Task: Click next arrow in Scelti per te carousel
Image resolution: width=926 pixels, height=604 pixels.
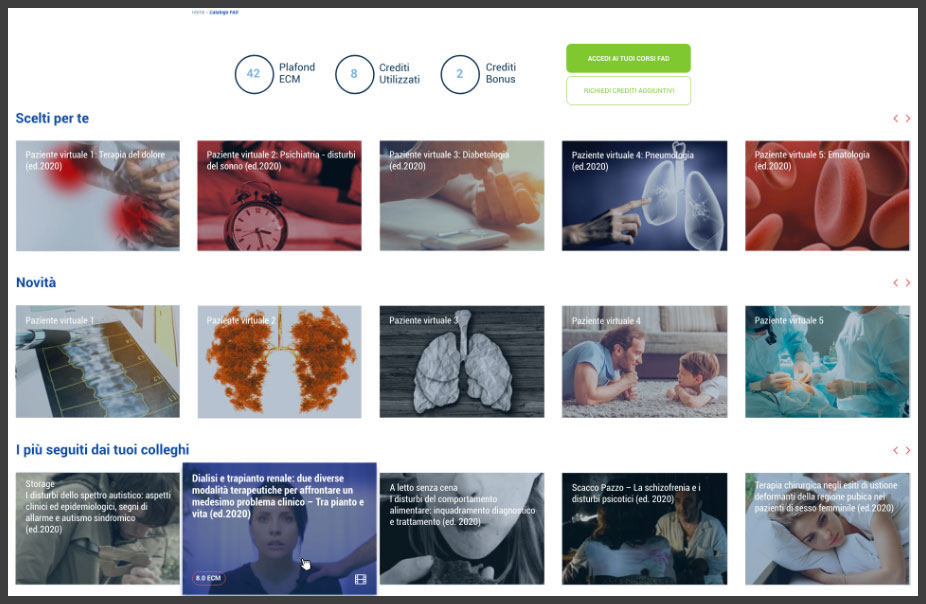Action: (908, 119)
